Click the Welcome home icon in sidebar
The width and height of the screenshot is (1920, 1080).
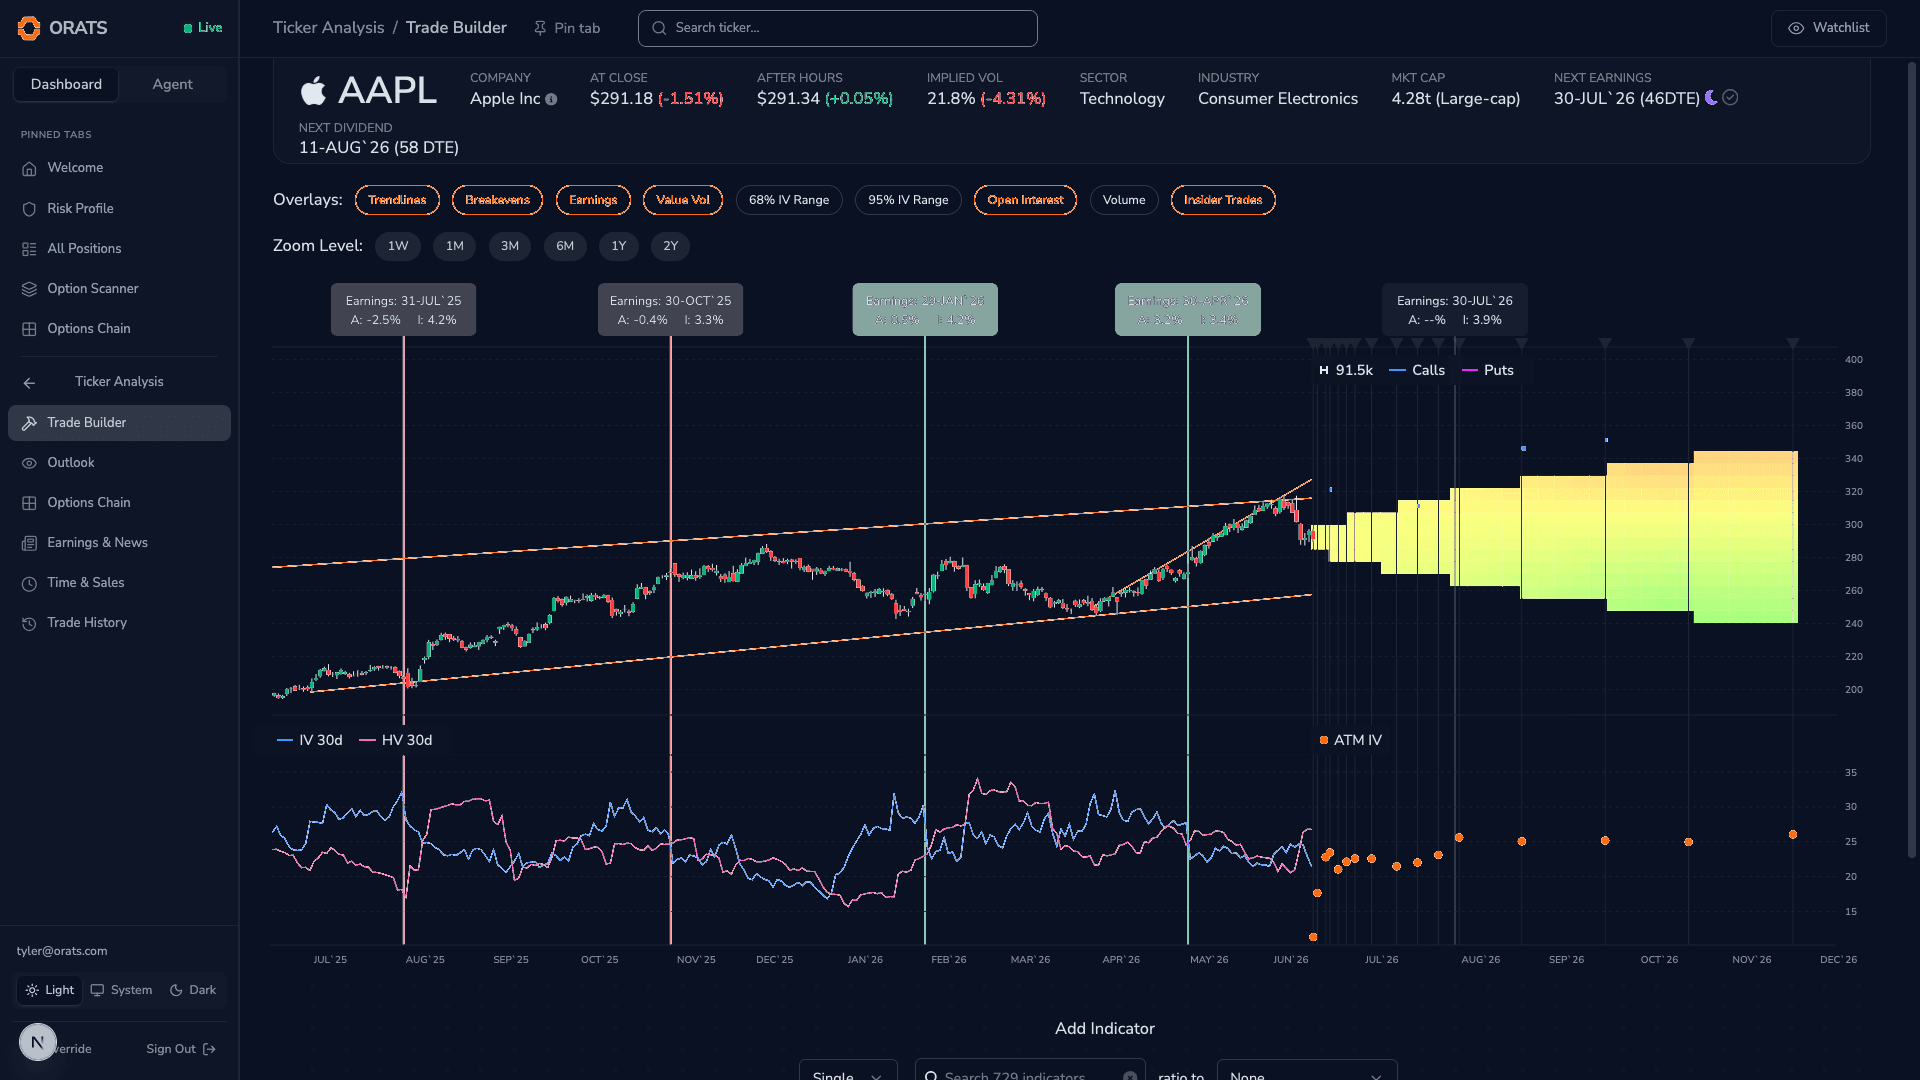29,168
